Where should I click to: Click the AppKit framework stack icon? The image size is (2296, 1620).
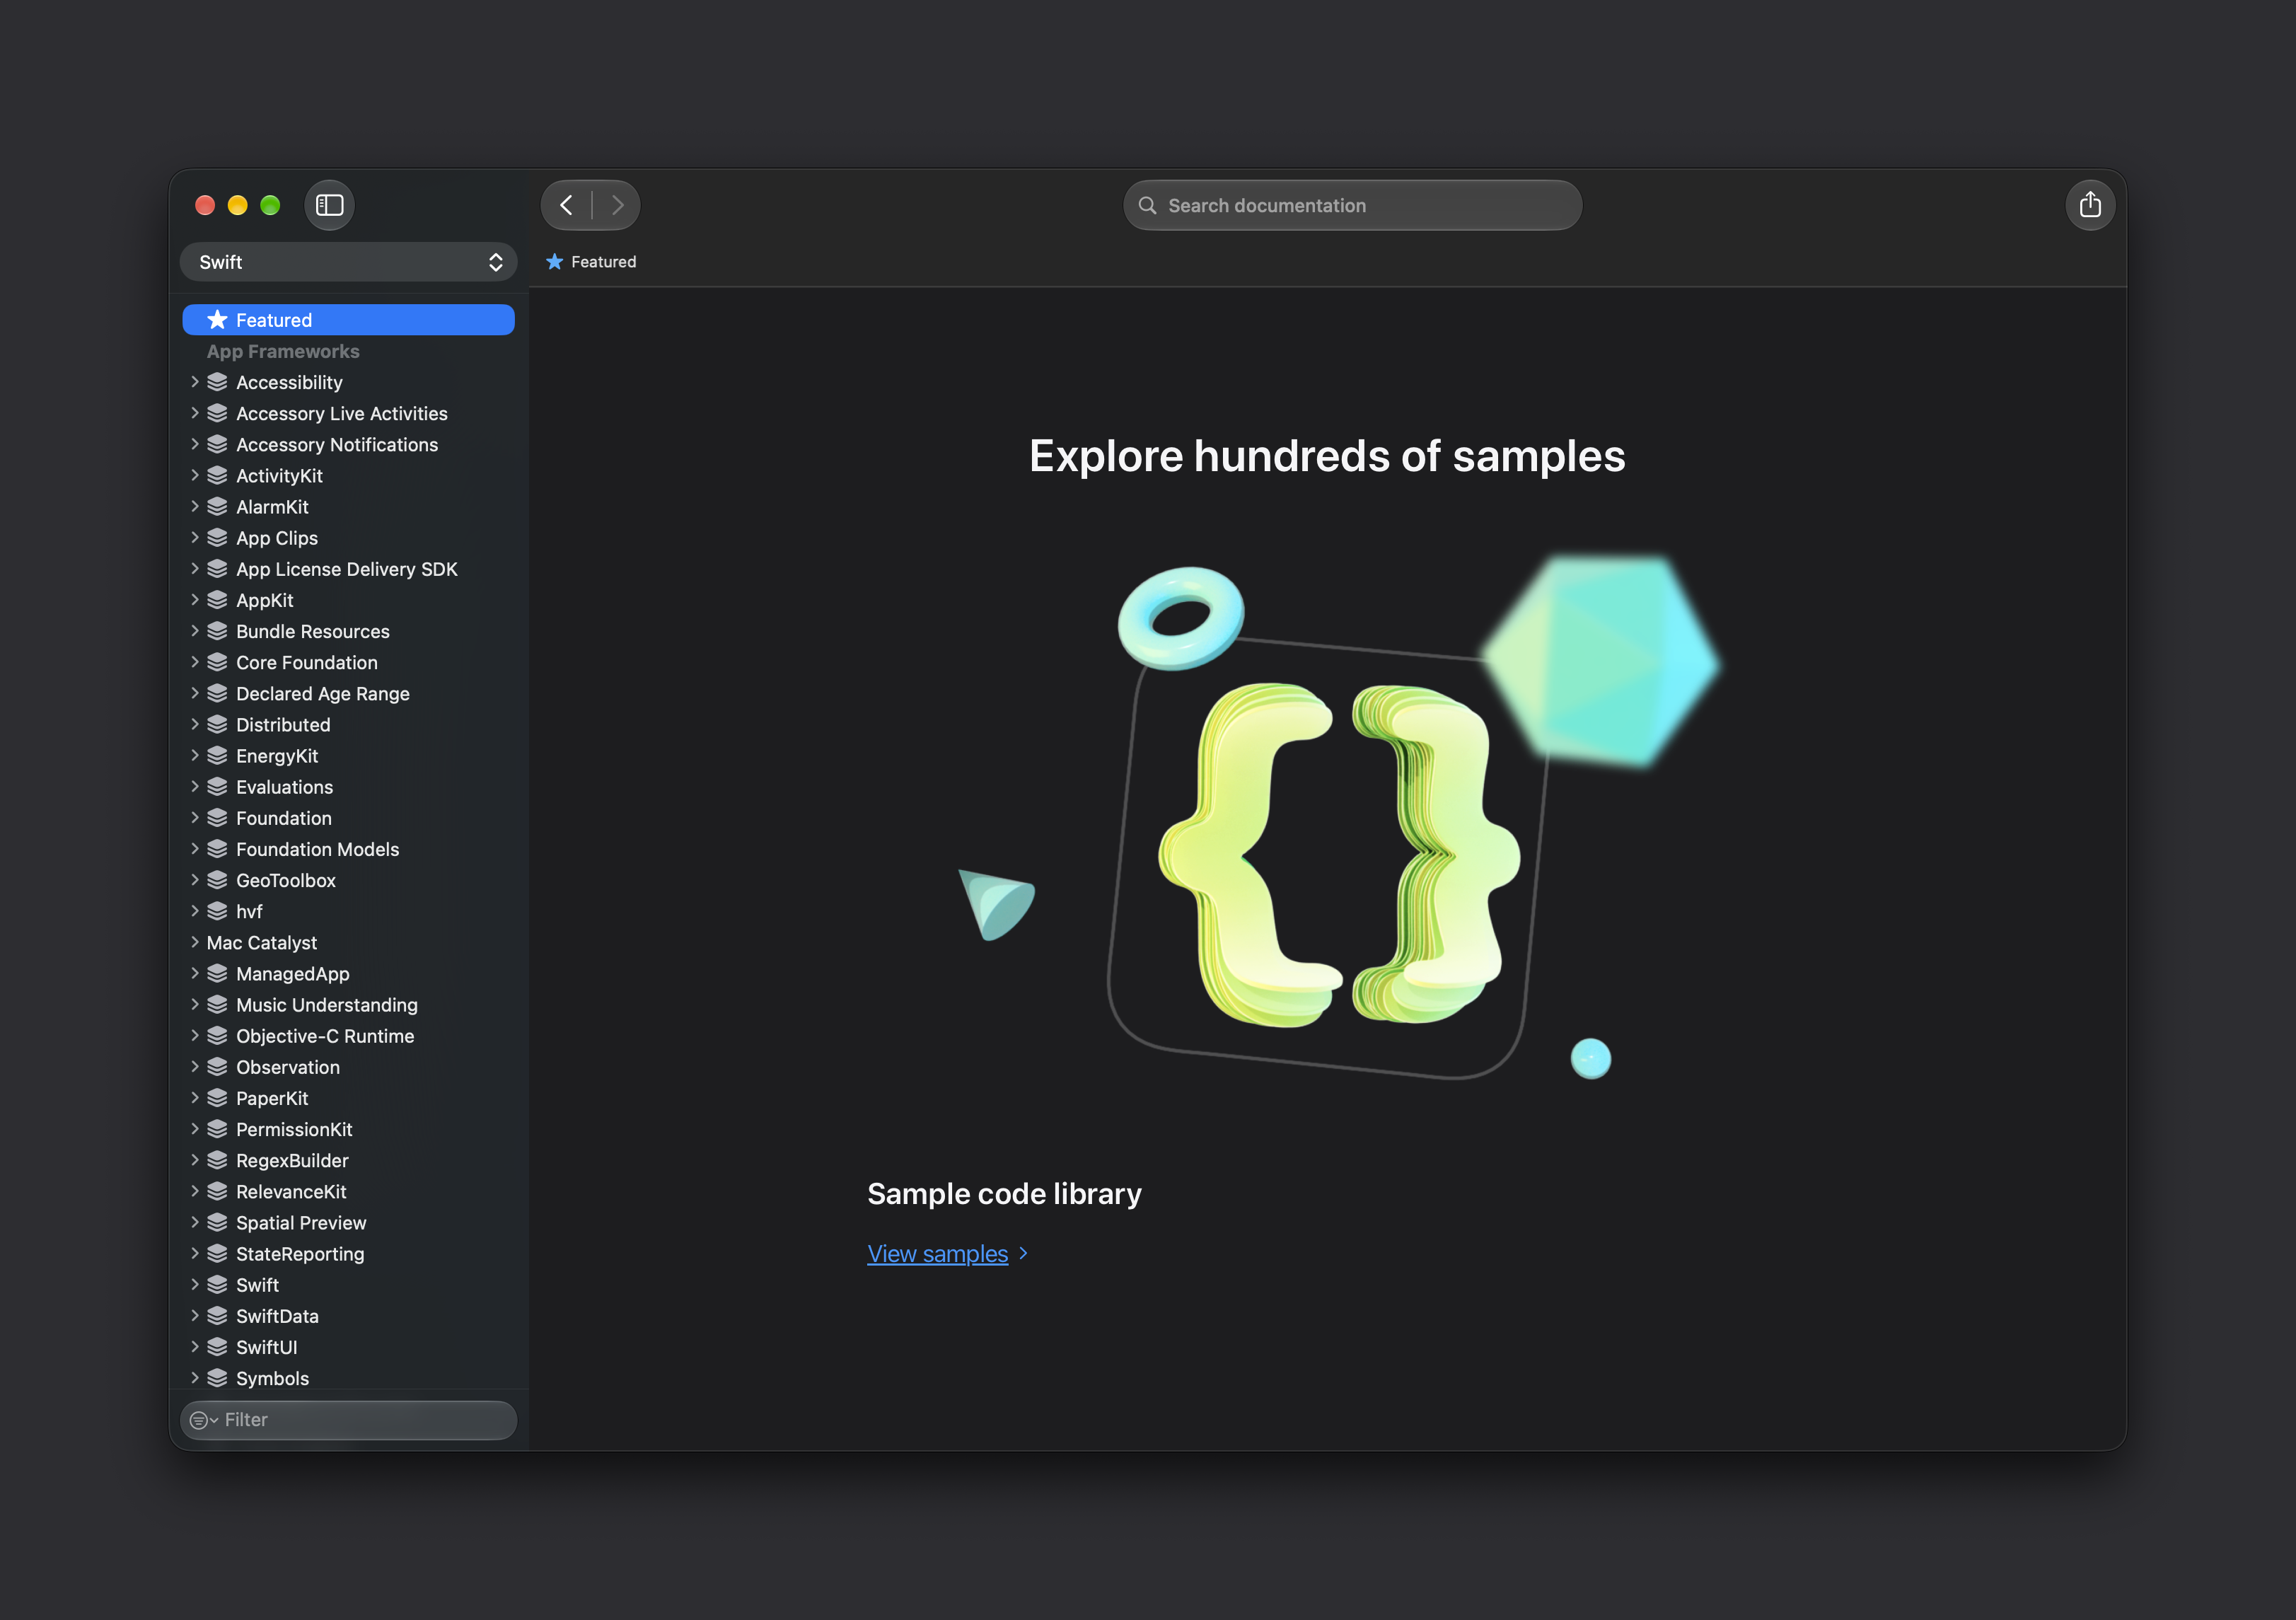point(217,600)
